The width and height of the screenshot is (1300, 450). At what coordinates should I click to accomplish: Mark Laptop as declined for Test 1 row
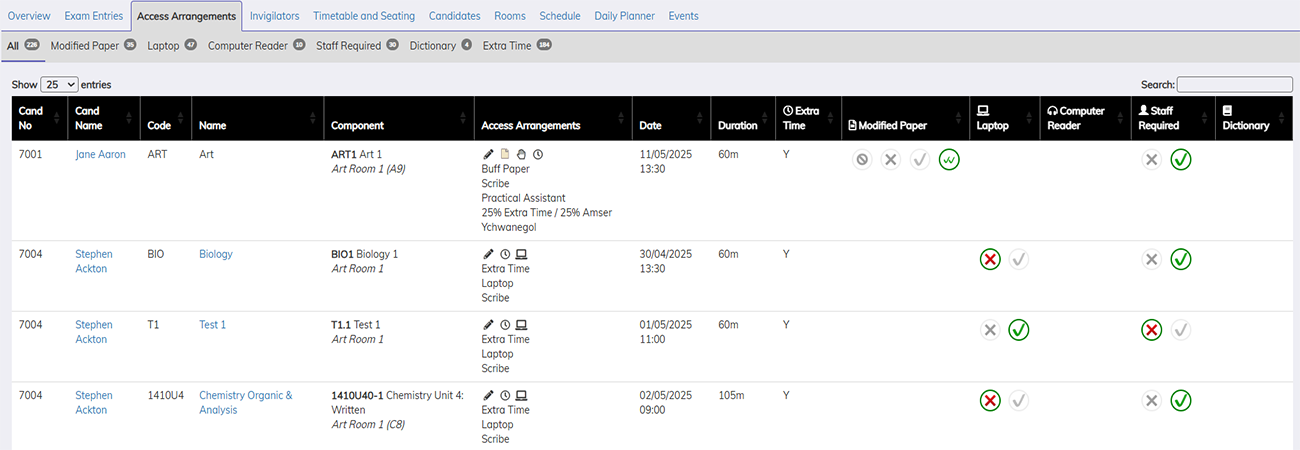click(x=990, y=330)
